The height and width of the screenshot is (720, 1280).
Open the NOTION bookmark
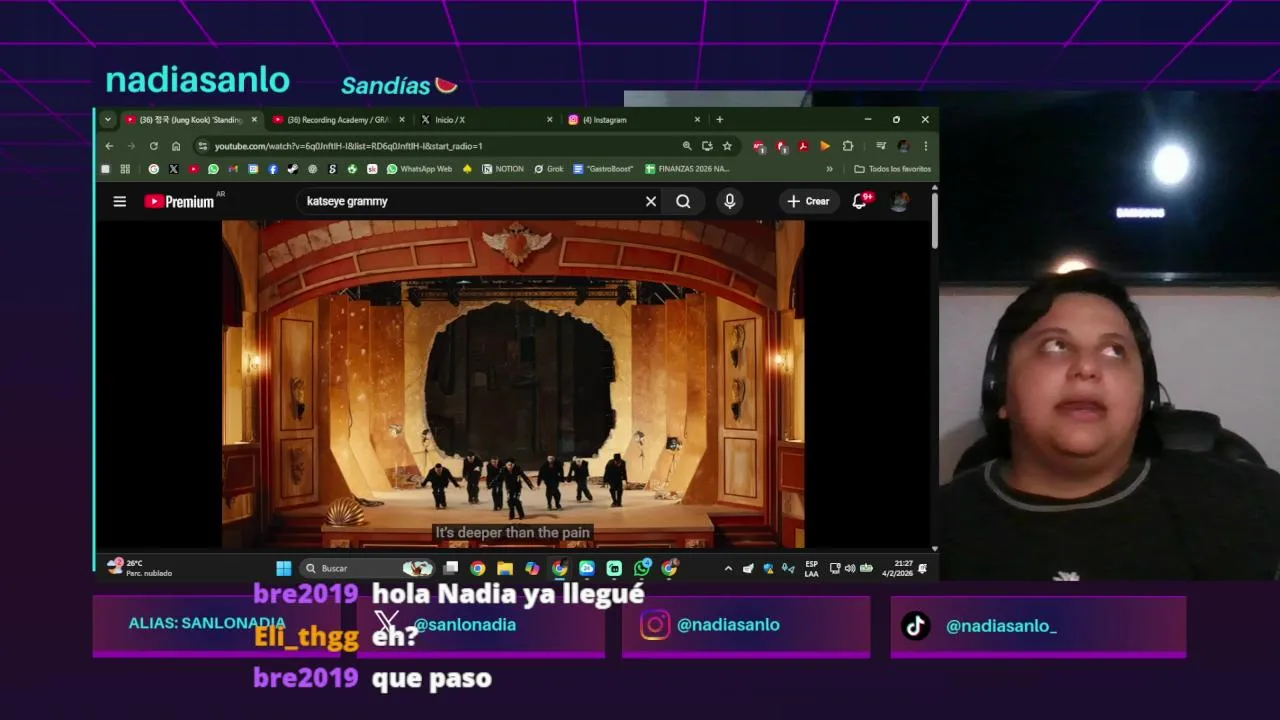coord(503,169)
